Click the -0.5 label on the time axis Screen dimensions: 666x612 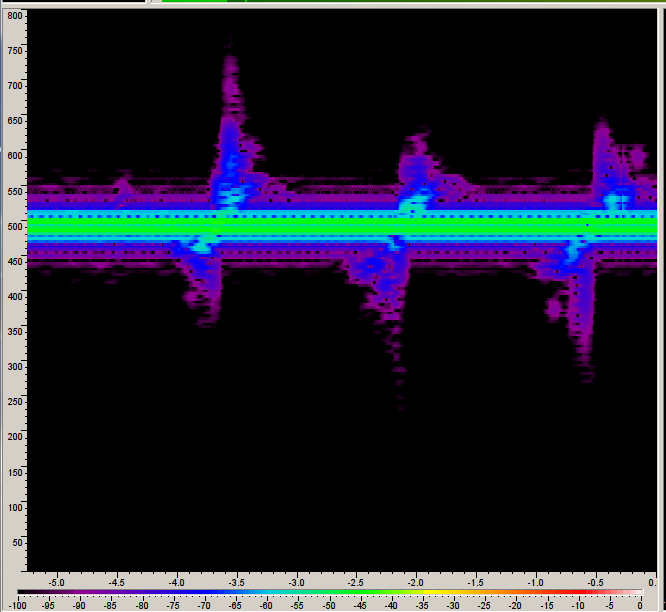pyautogui.click(x=595, y=583)
